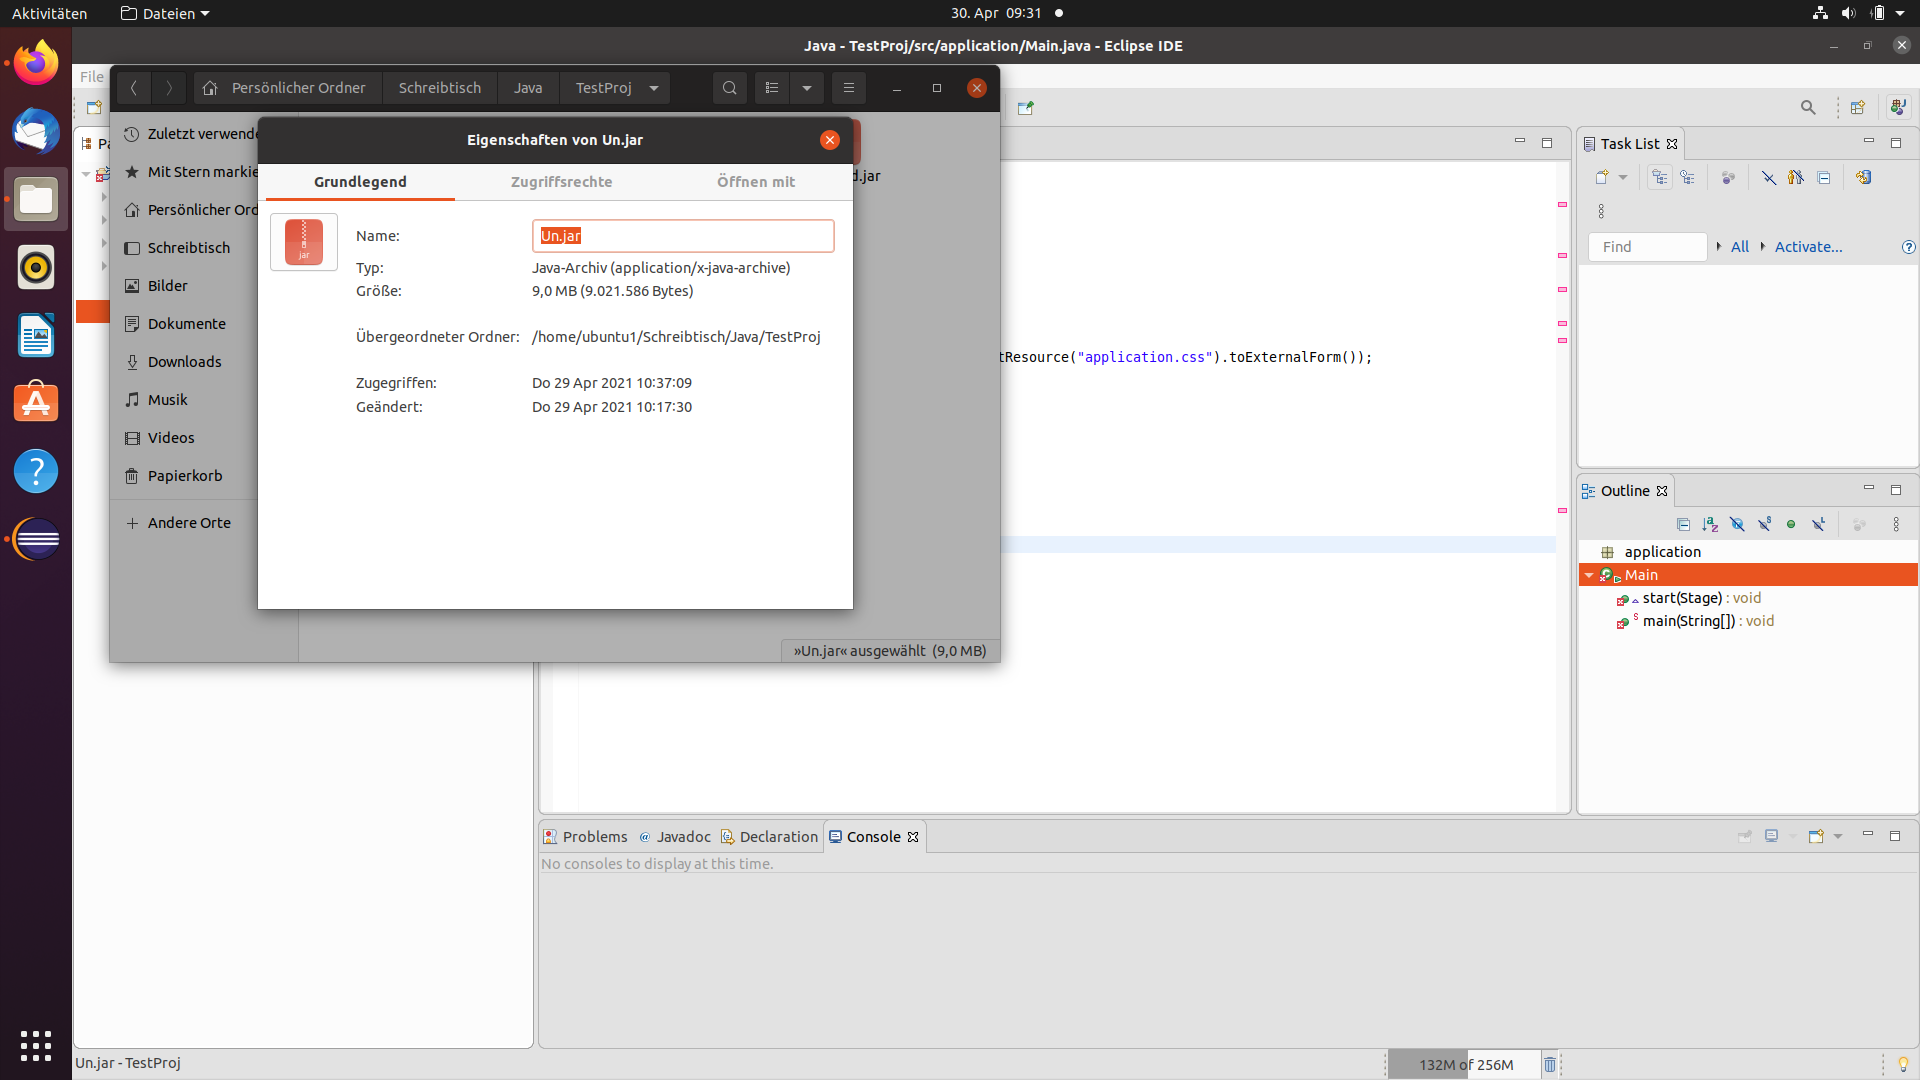This screenshot has width=1920, height=1080.
Task: Open Console dropdown arrow in Console view
Action: pyautogui.click(x=1838, y=836)
